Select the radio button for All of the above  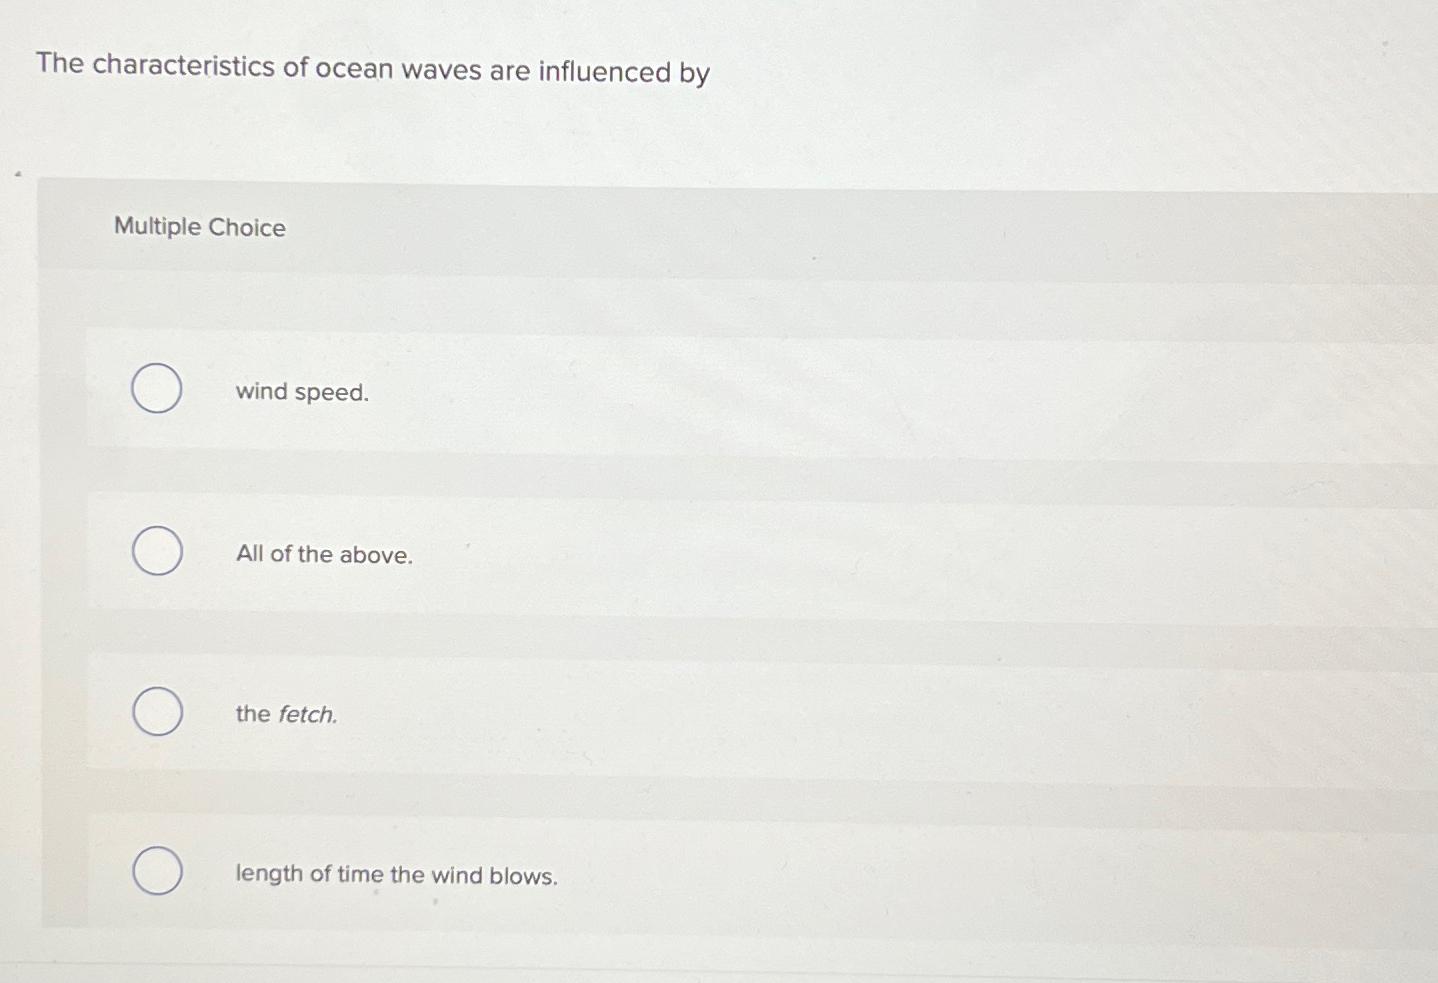point(157,551)
